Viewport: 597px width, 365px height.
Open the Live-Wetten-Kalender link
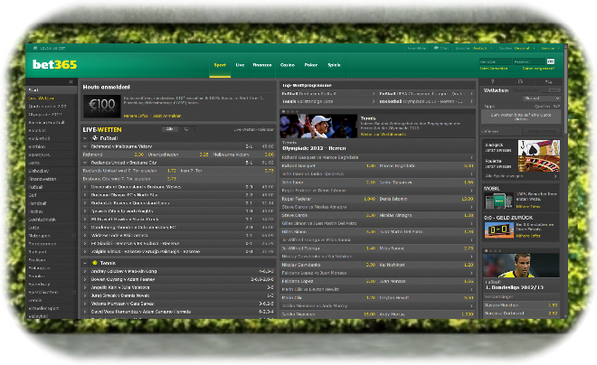[x=254, y=129]
